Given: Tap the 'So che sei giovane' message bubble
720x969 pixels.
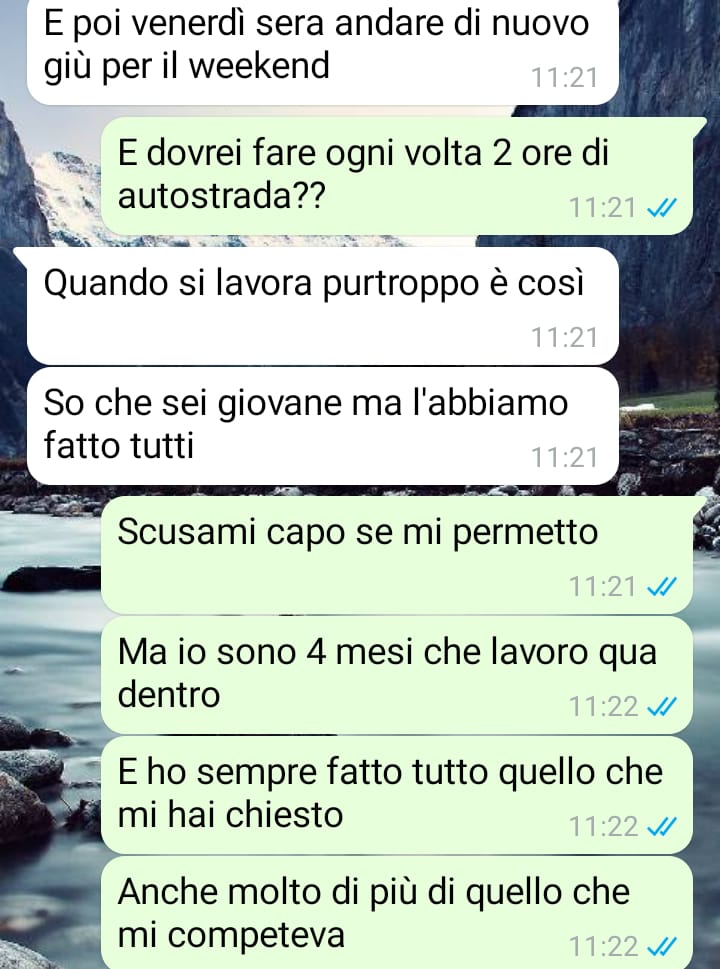Looking at the screenshot, I should point(323,426).
